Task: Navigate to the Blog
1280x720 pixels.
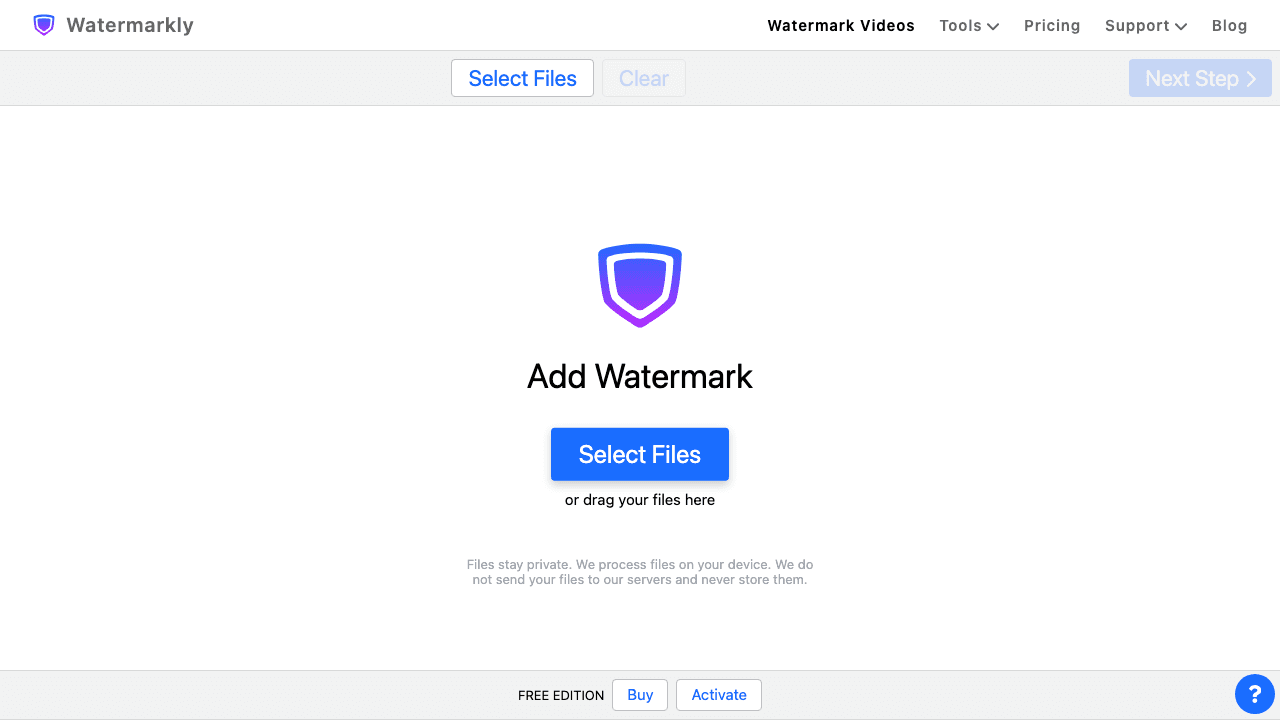Action: coord(1229,25)
